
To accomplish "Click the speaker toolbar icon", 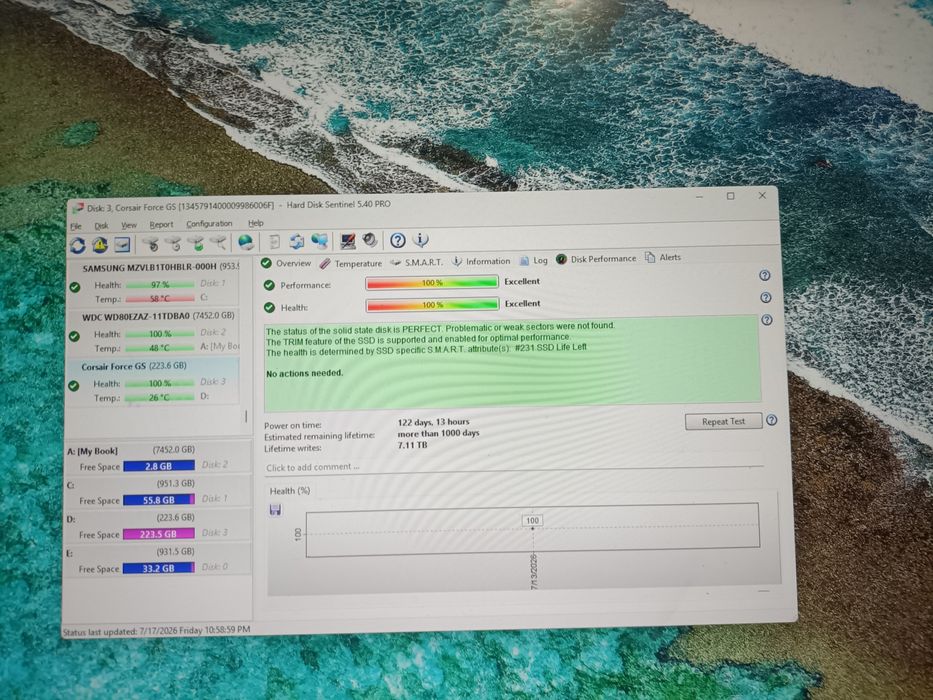I will (x=370, y=240).
